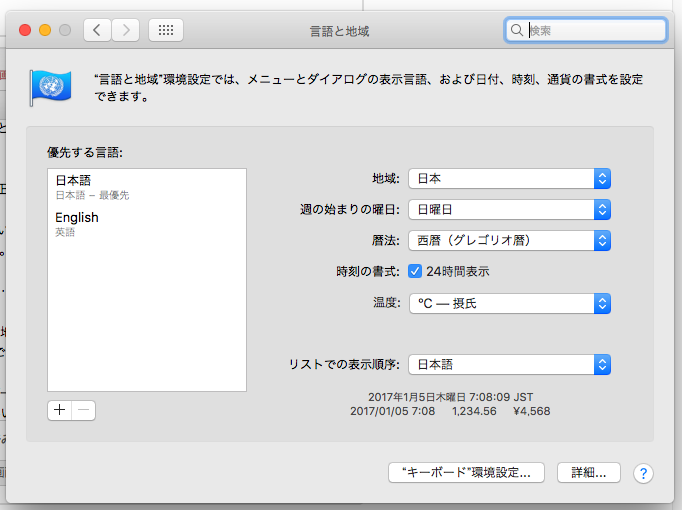Click the yellow minimize window button

(45, 30)
